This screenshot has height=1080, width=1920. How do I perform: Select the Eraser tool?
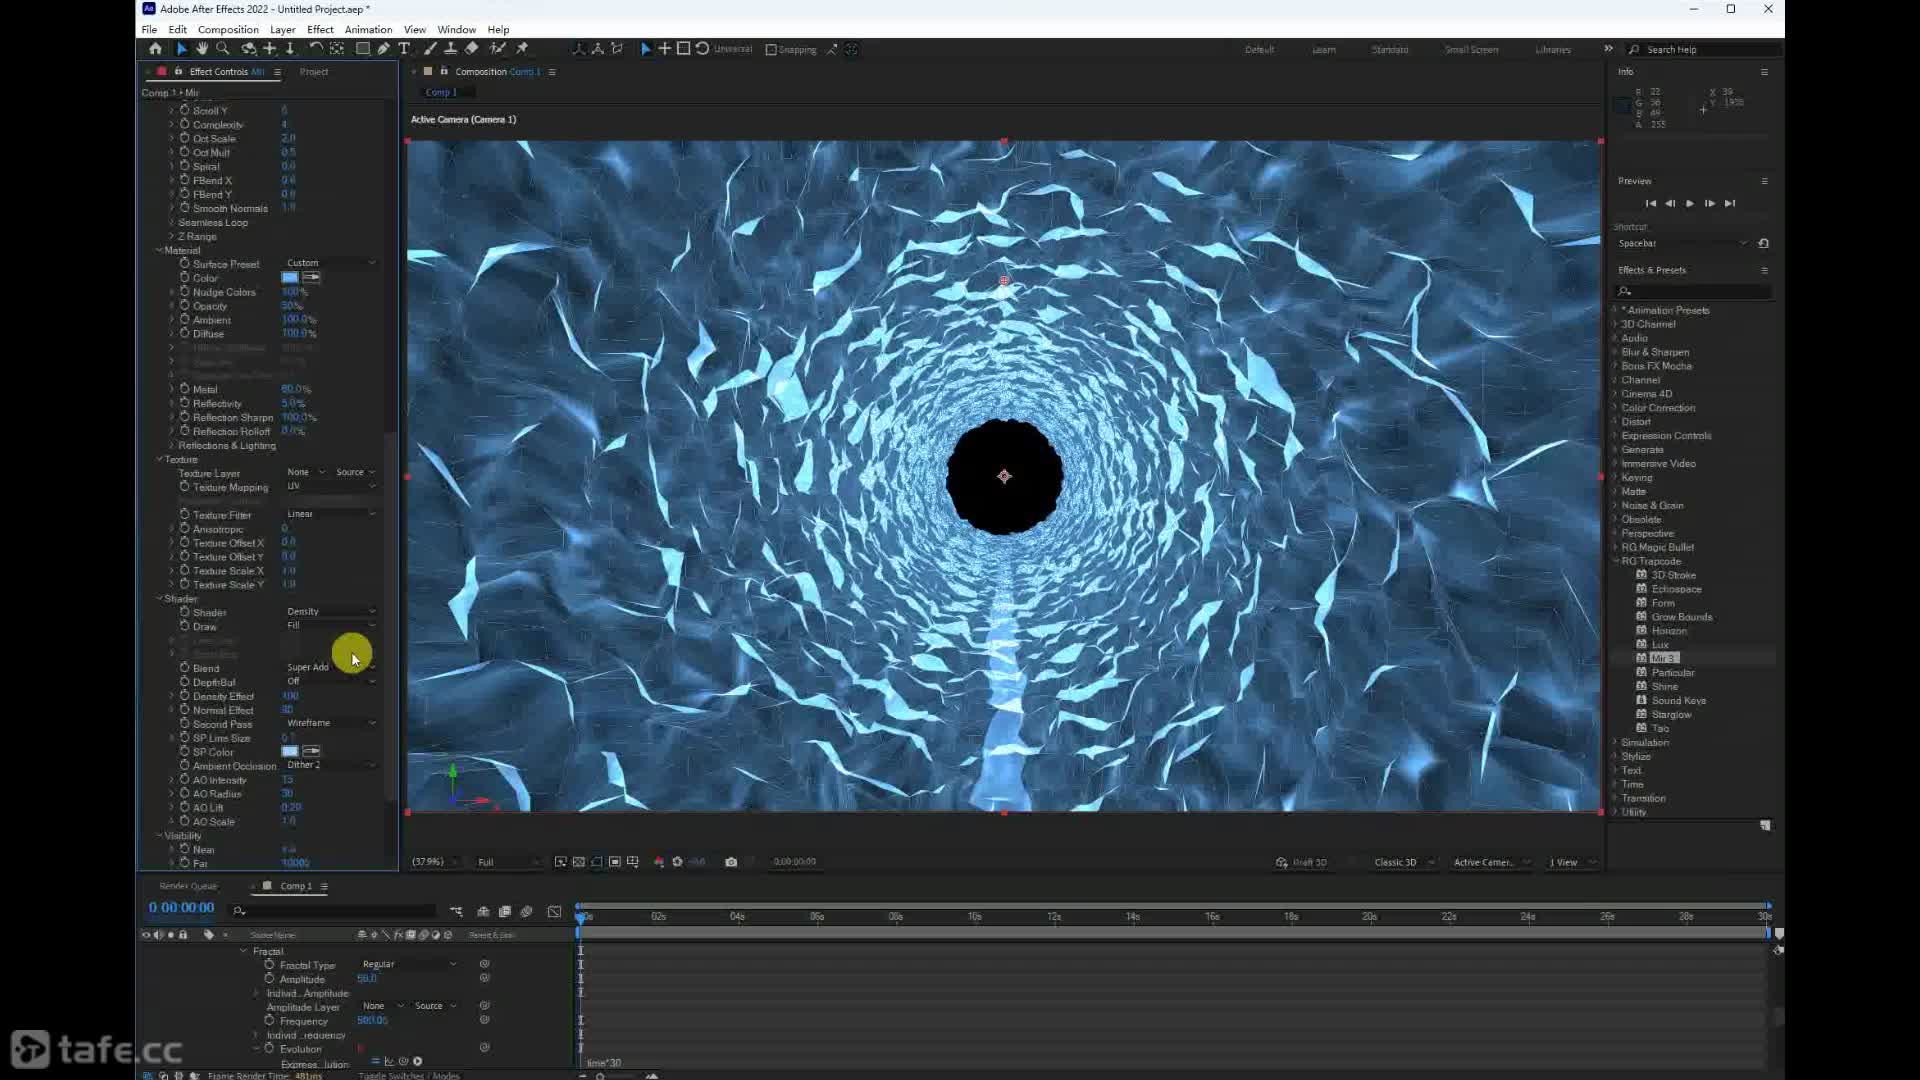(x=472, y=48)
